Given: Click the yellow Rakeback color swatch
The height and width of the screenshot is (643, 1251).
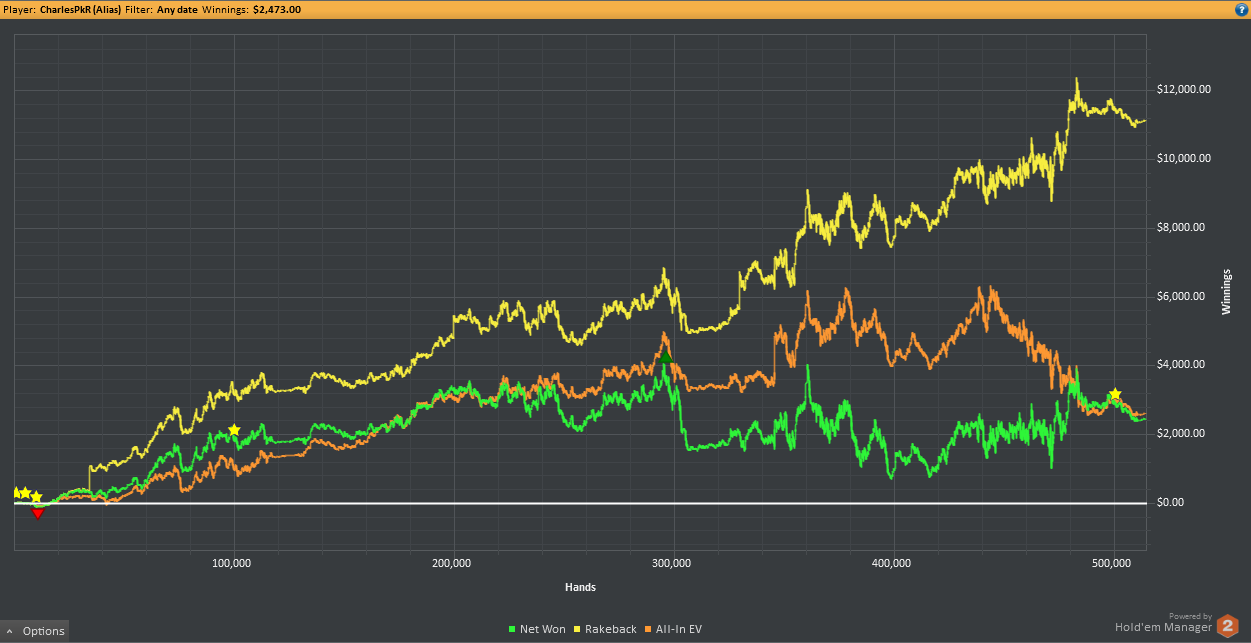Looking at the screenshot, I should (578, 629).
